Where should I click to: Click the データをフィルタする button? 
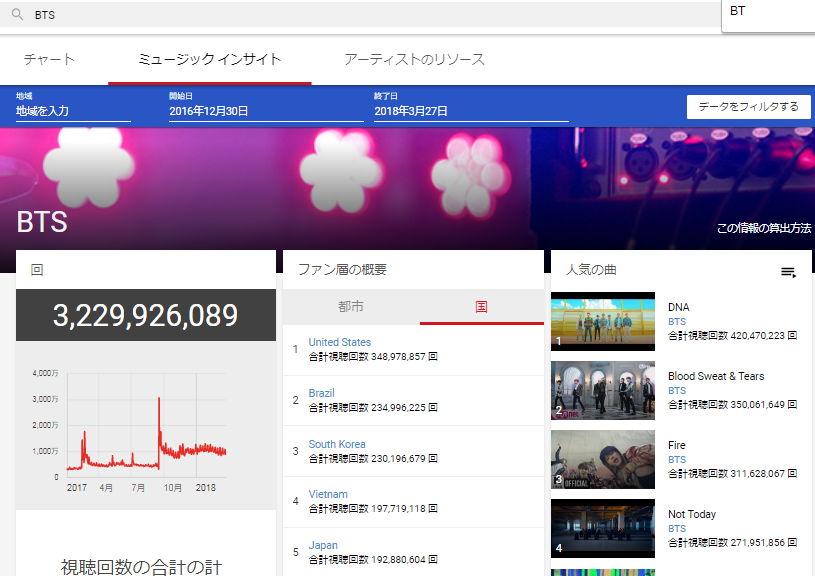[748, 107]
